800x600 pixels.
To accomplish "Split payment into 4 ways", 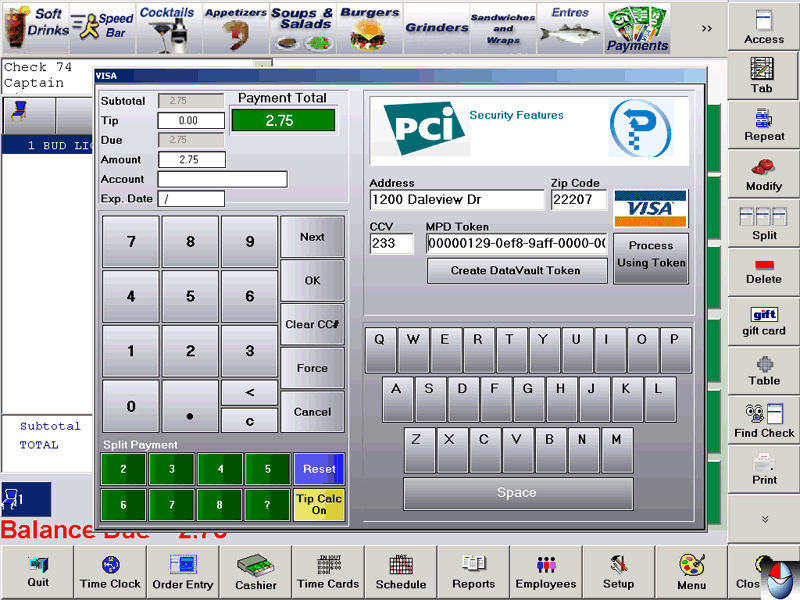I will pyautogui.click(x=221, y=469).
